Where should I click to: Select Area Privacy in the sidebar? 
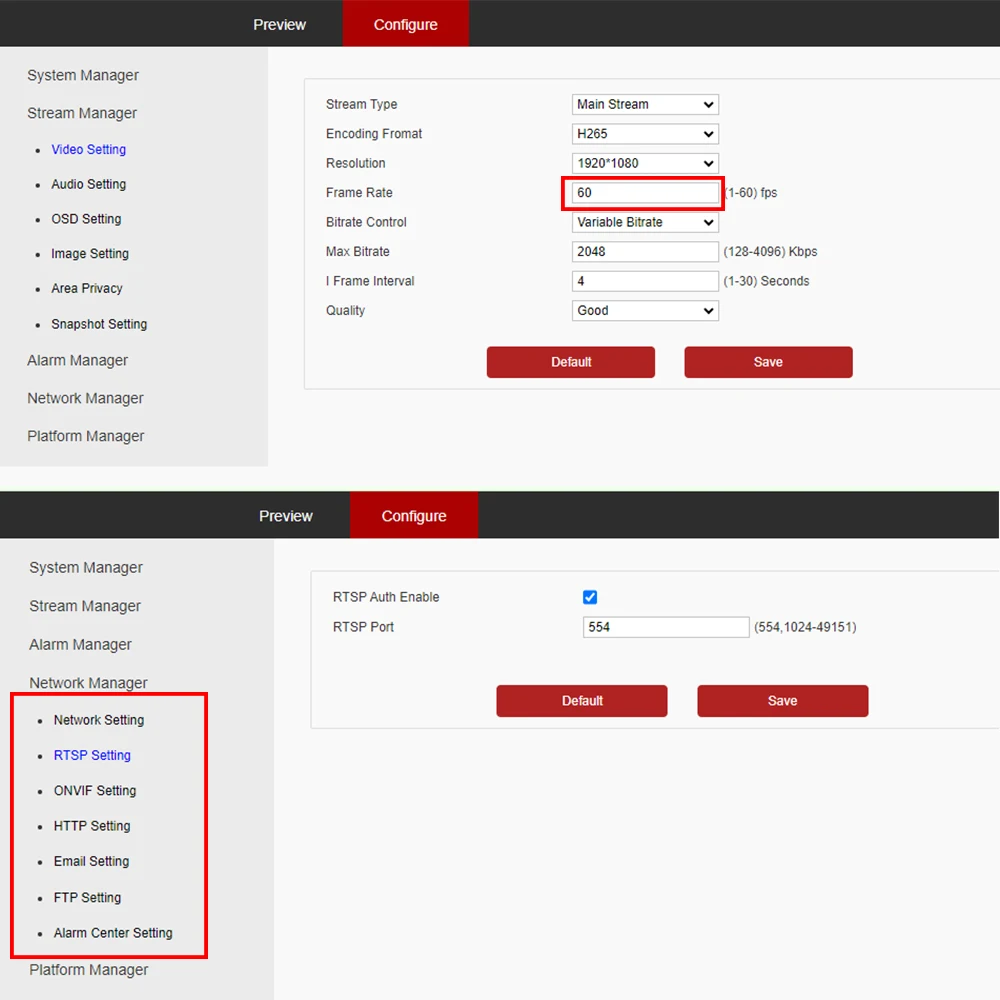(87, 288)
